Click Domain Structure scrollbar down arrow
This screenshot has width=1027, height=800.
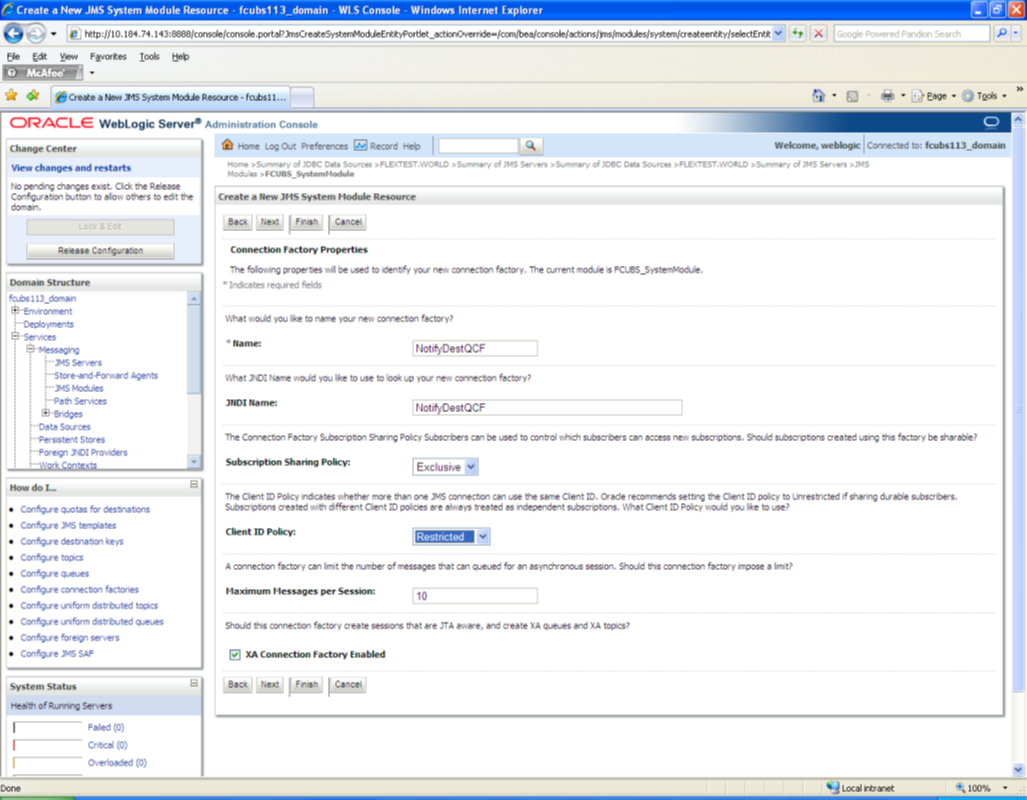tap(194, 462)
